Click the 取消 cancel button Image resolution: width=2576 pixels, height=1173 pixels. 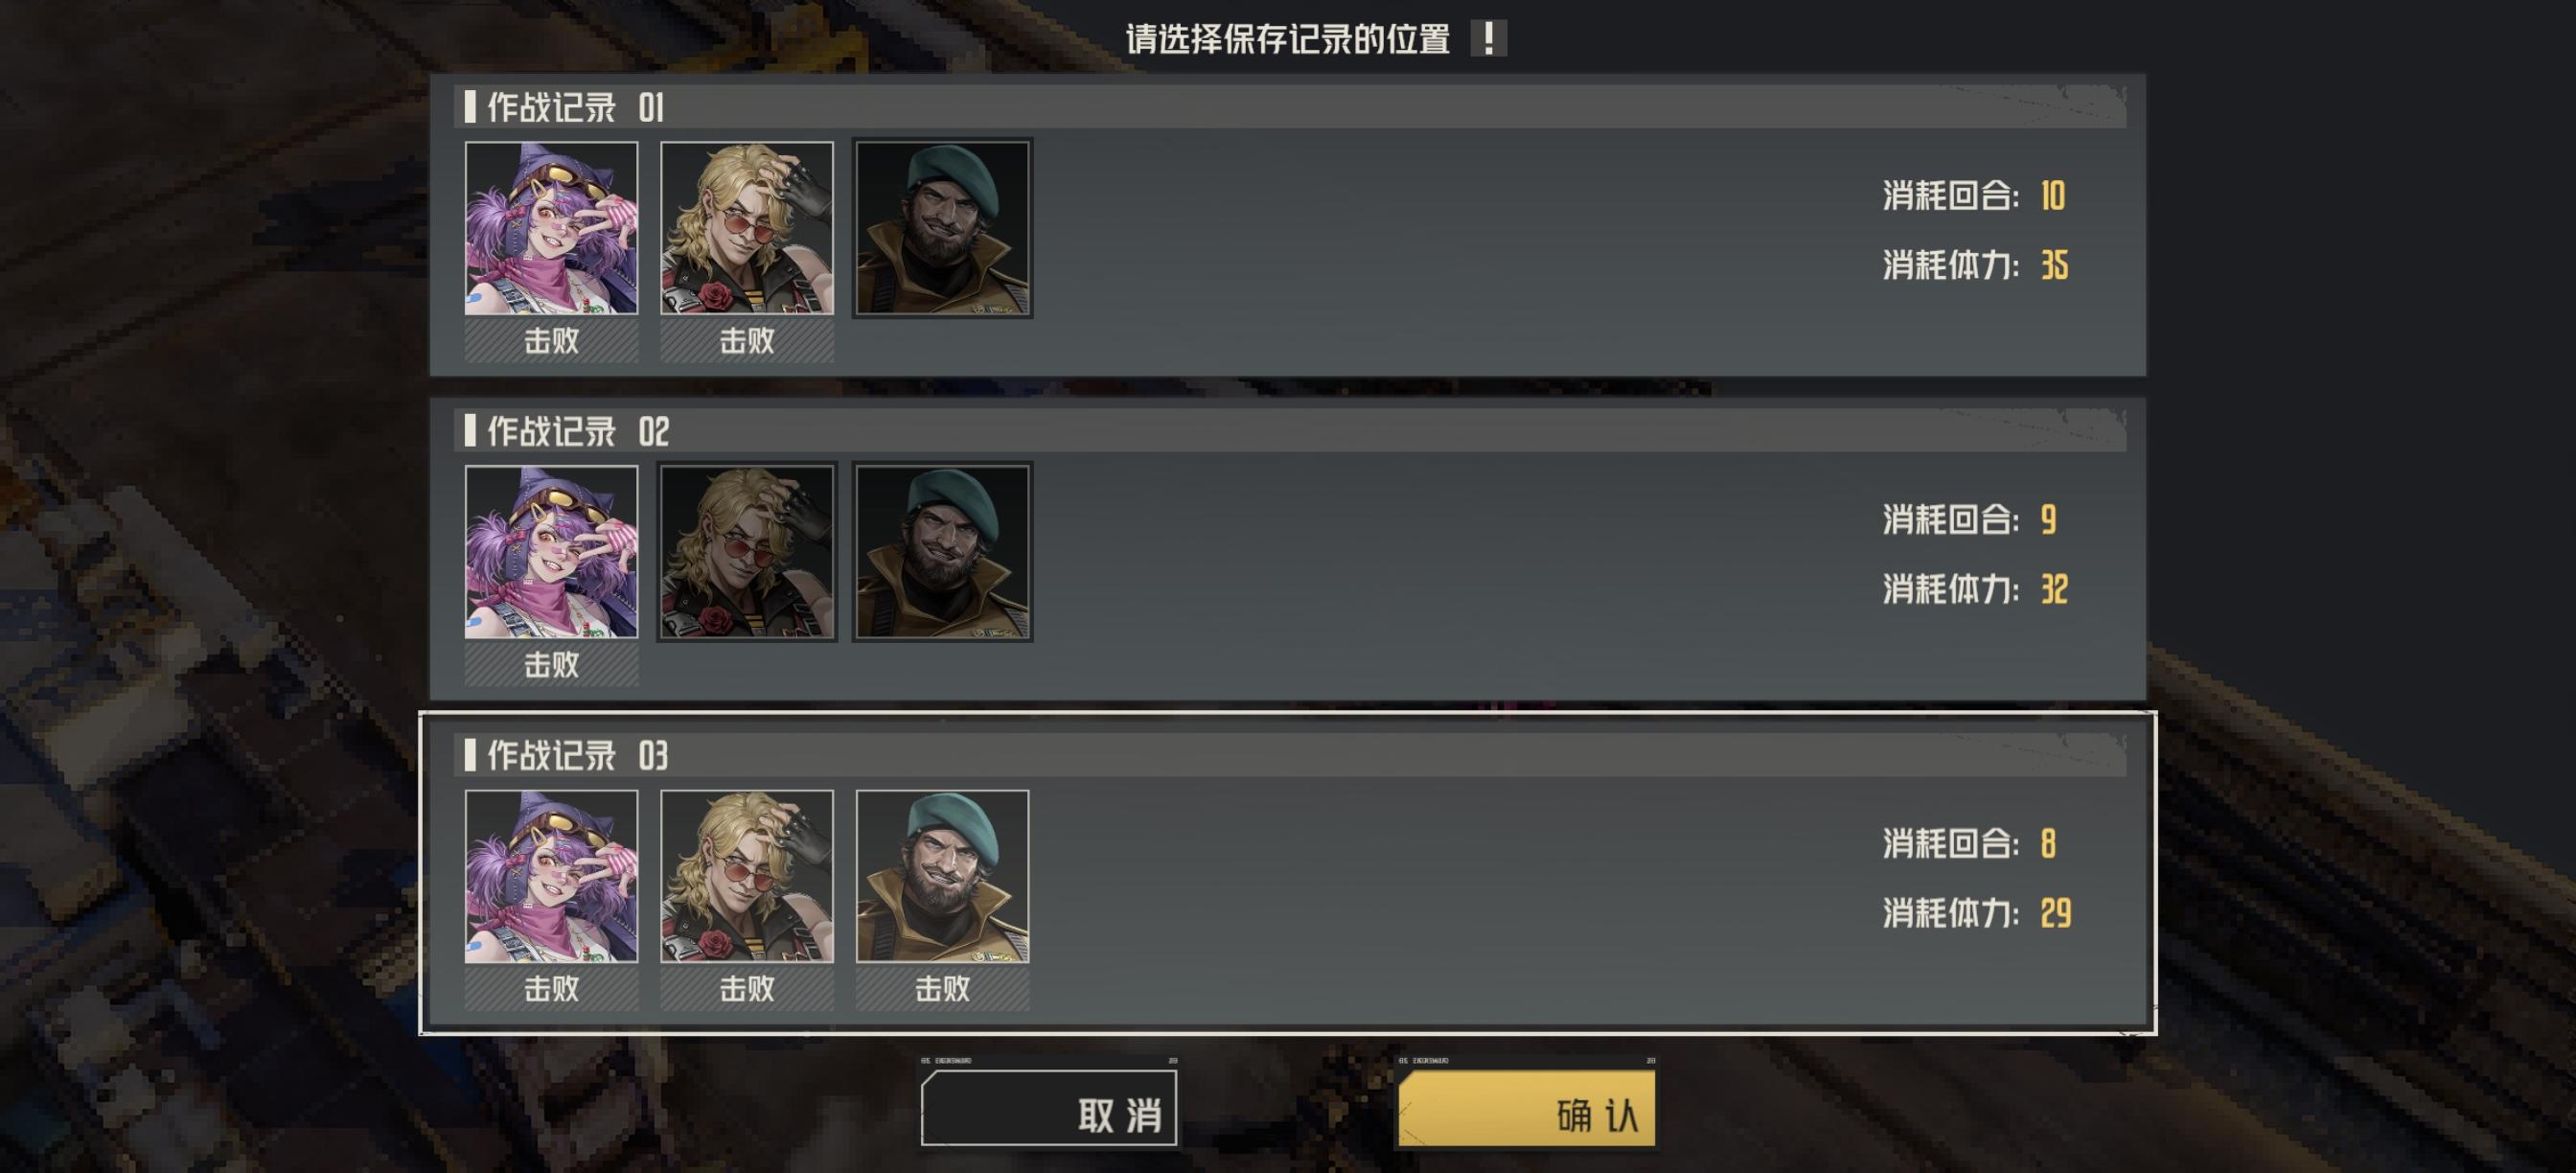1049,1108
